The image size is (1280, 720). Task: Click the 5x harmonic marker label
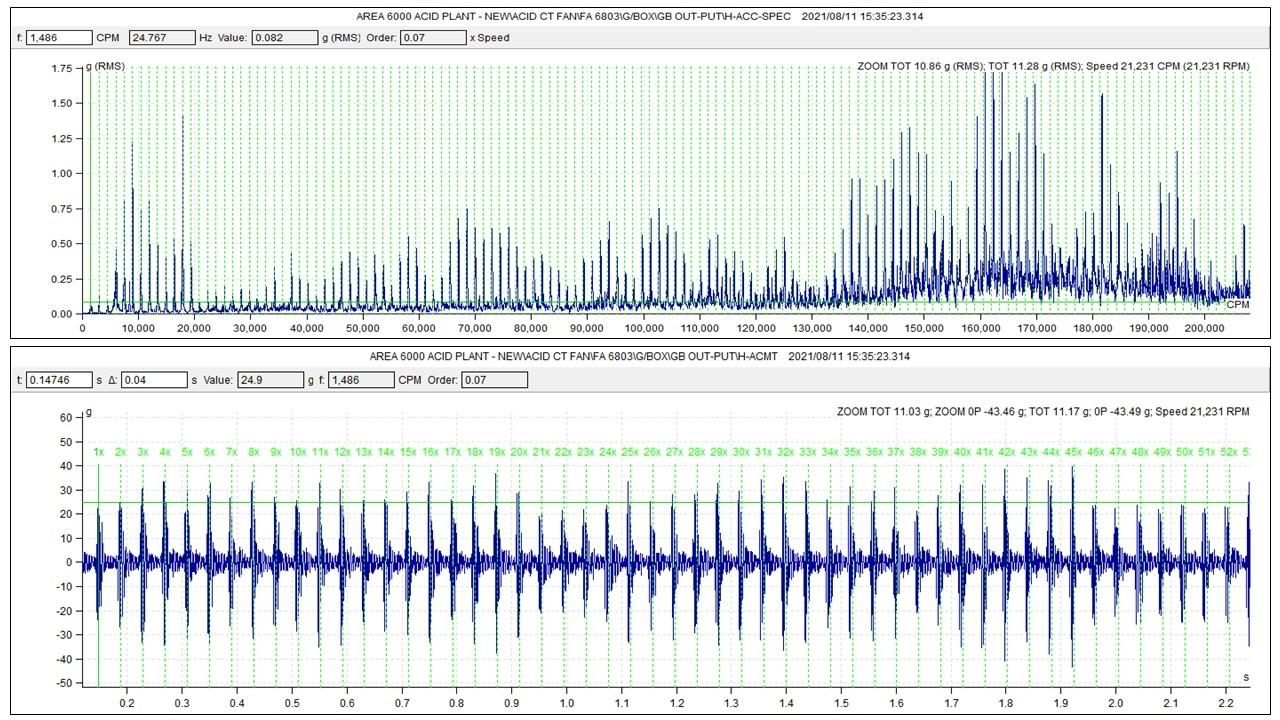(187, 452)
